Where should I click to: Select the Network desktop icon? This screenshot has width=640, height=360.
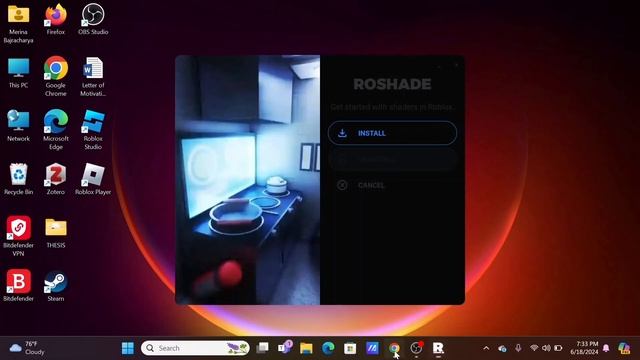(x=18, y=126)
